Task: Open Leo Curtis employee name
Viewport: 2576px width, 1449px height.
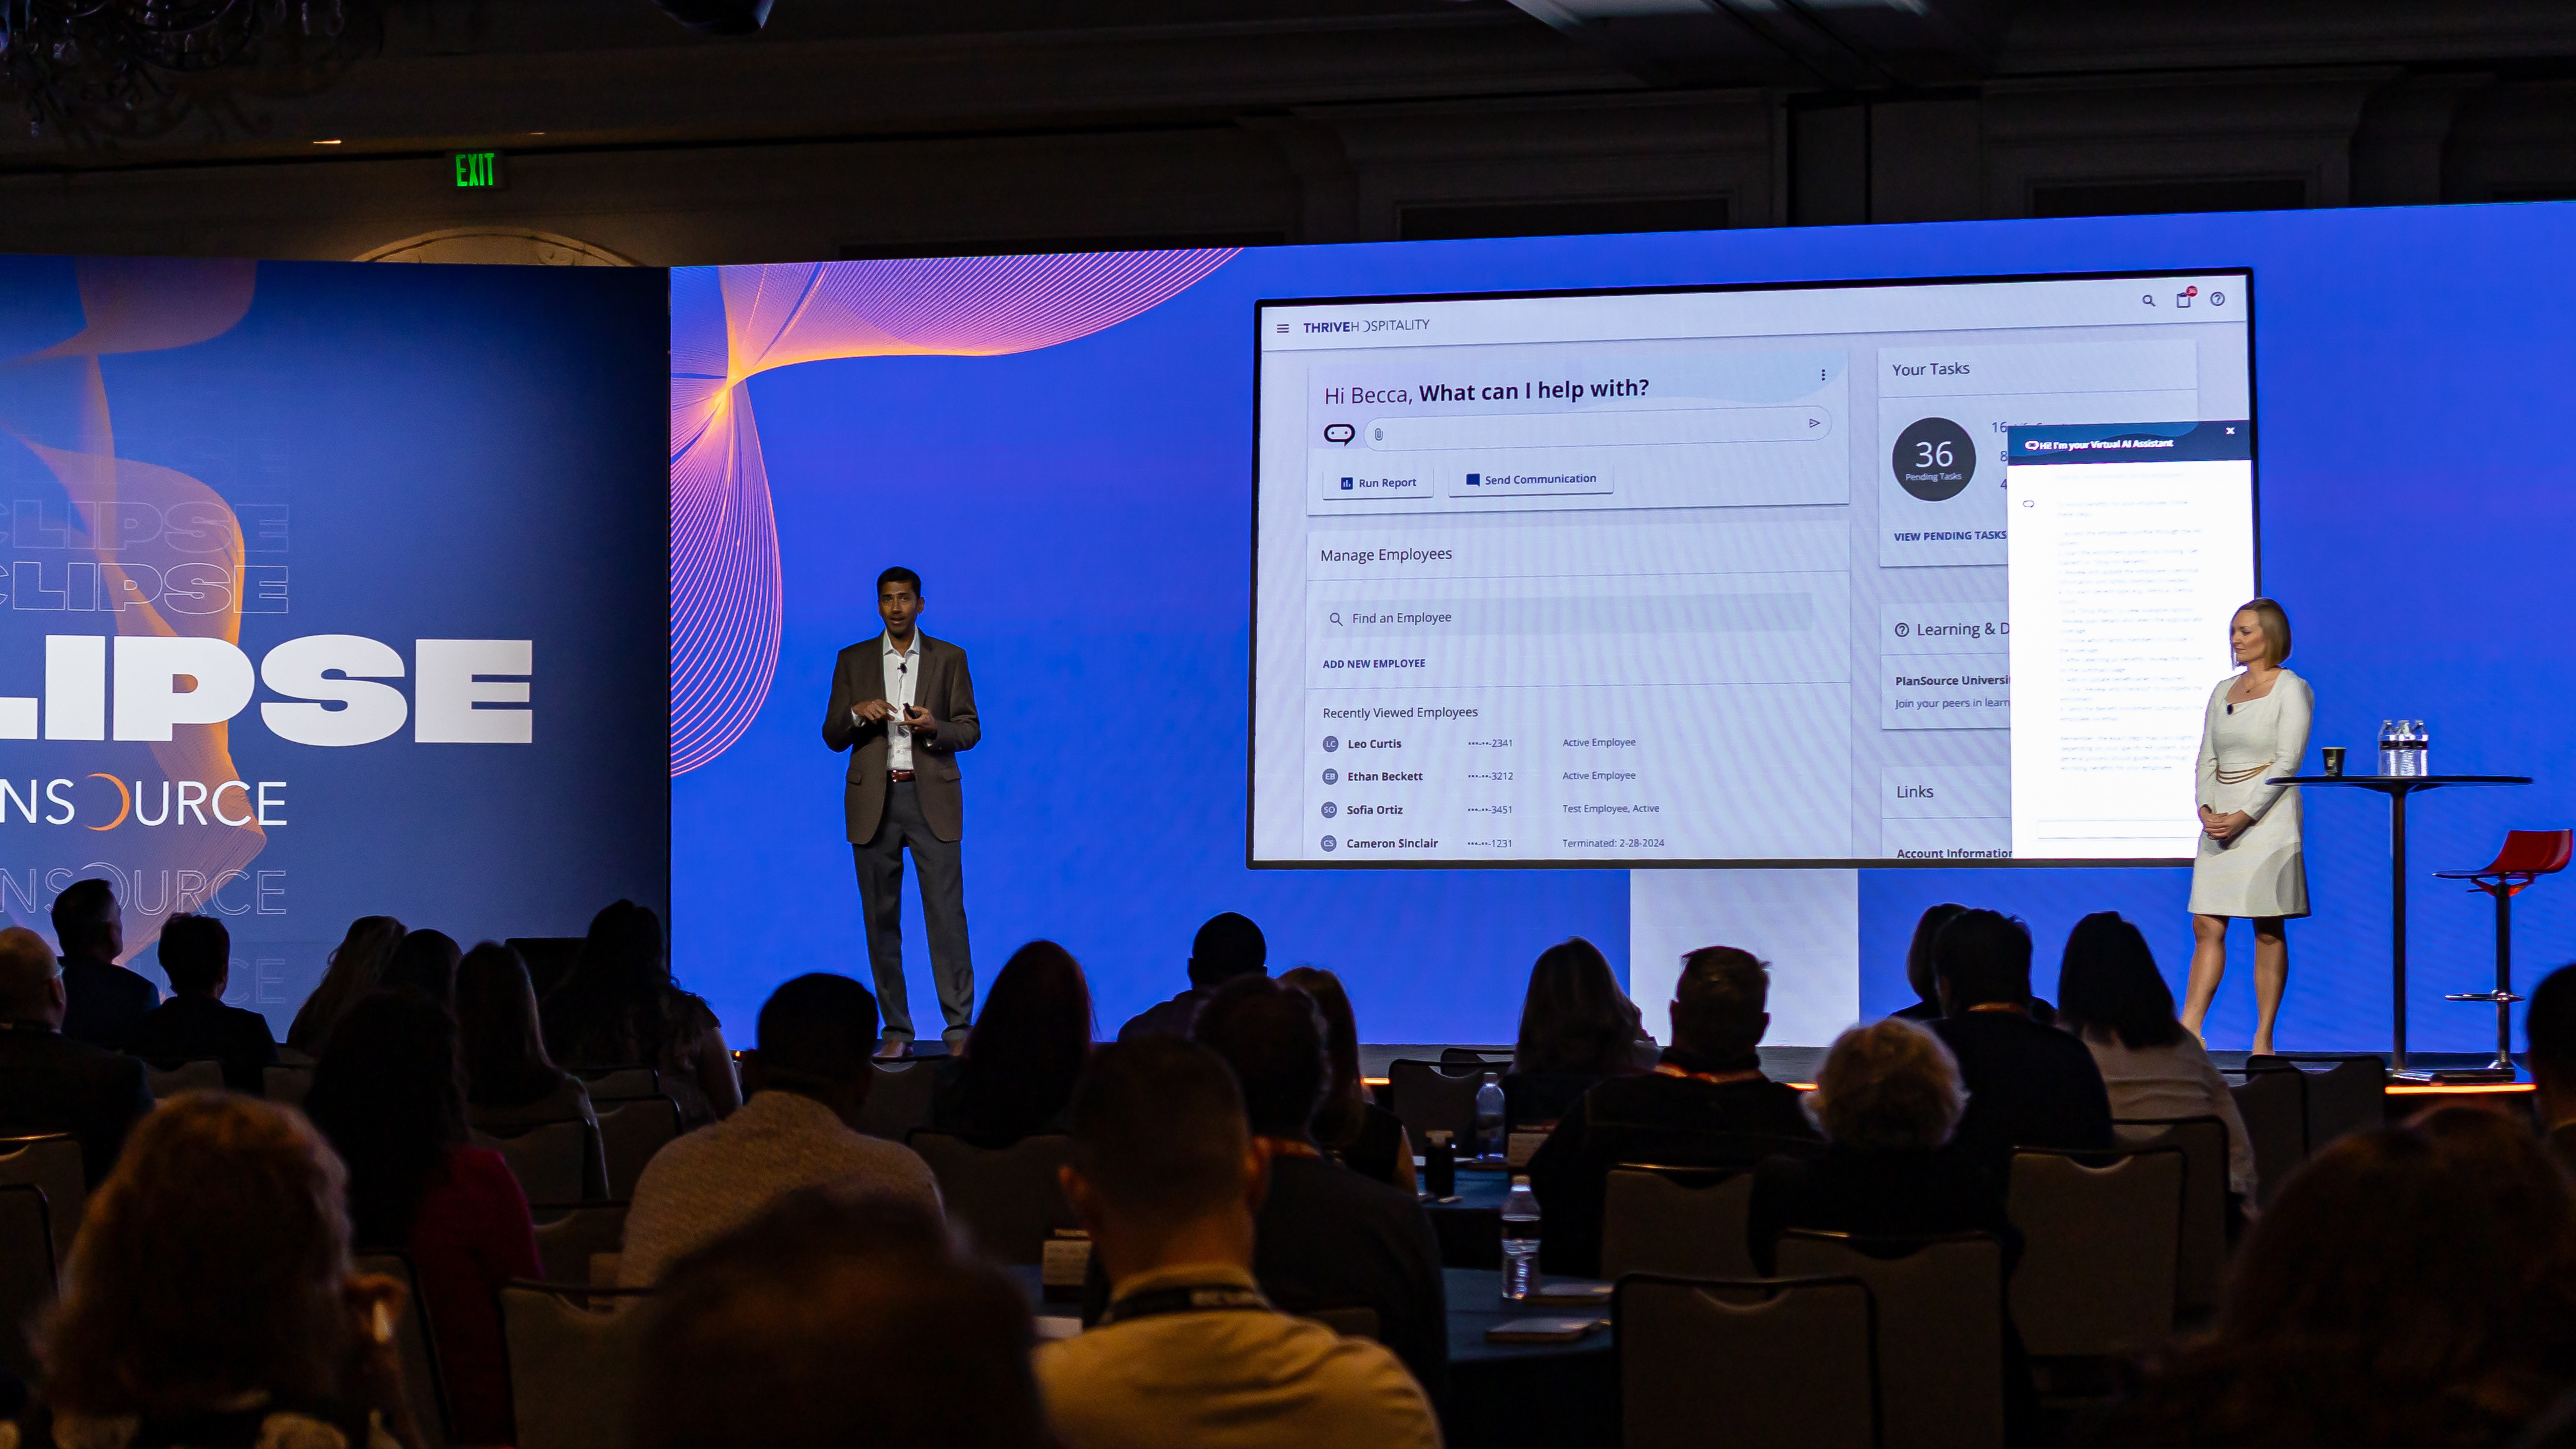Action: 1374,744
